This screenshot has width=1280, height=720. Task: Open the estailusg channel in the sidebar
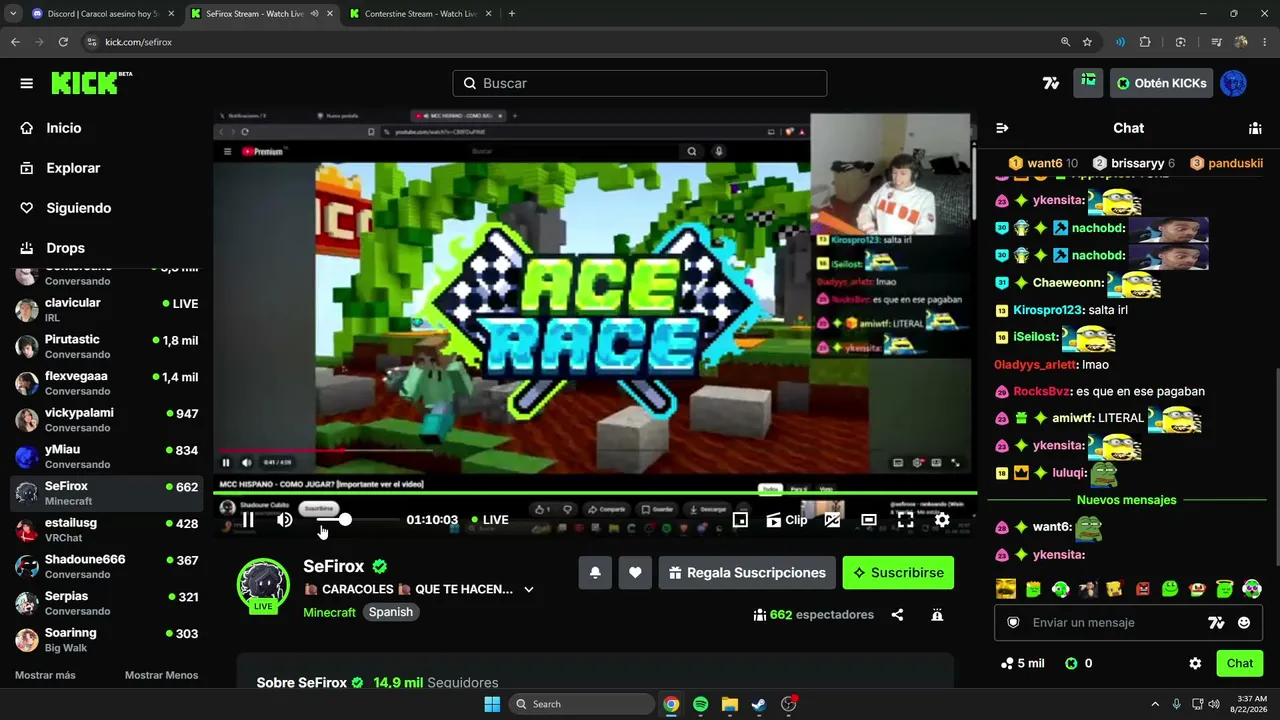click(105, 530)
